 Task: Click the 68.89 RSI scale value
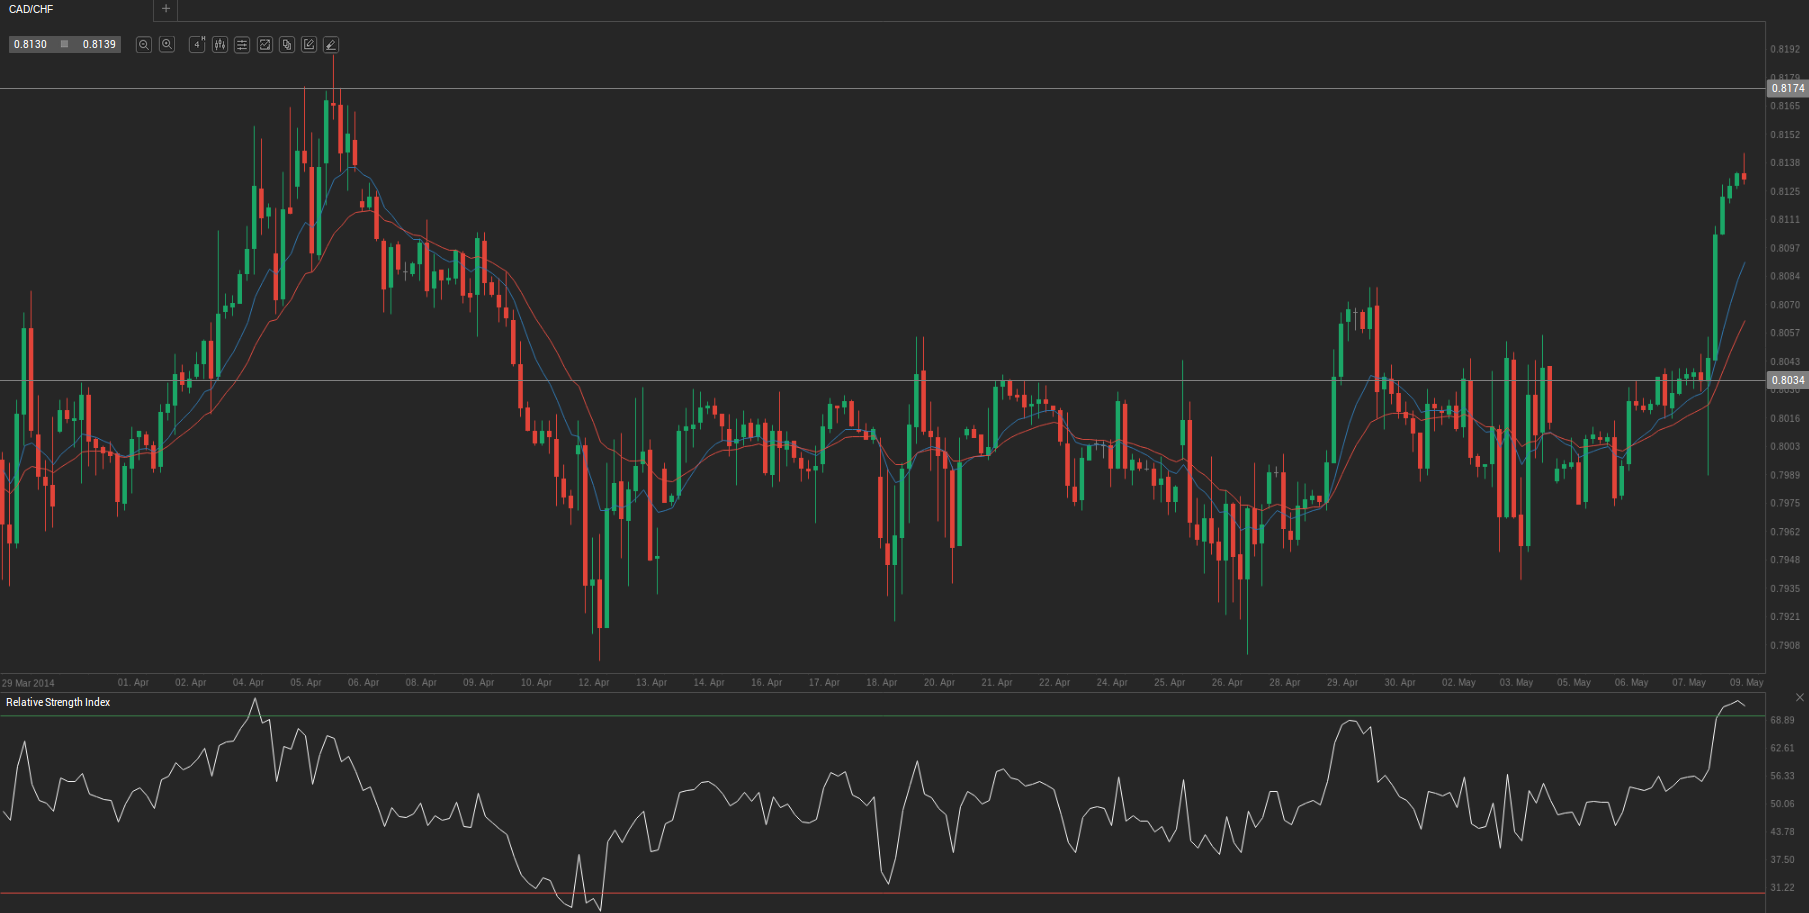1782,720
